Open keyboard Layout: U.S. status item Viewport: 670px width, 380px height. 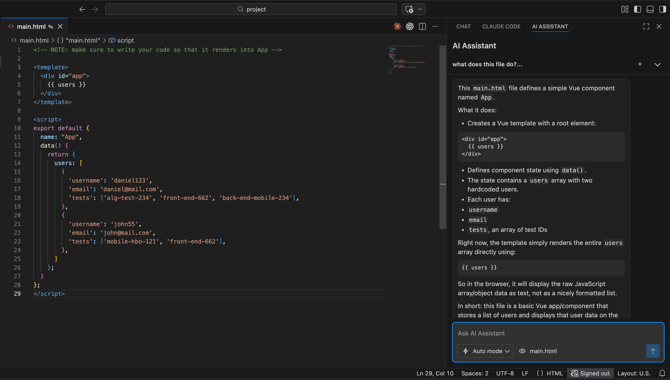point(634,373)
